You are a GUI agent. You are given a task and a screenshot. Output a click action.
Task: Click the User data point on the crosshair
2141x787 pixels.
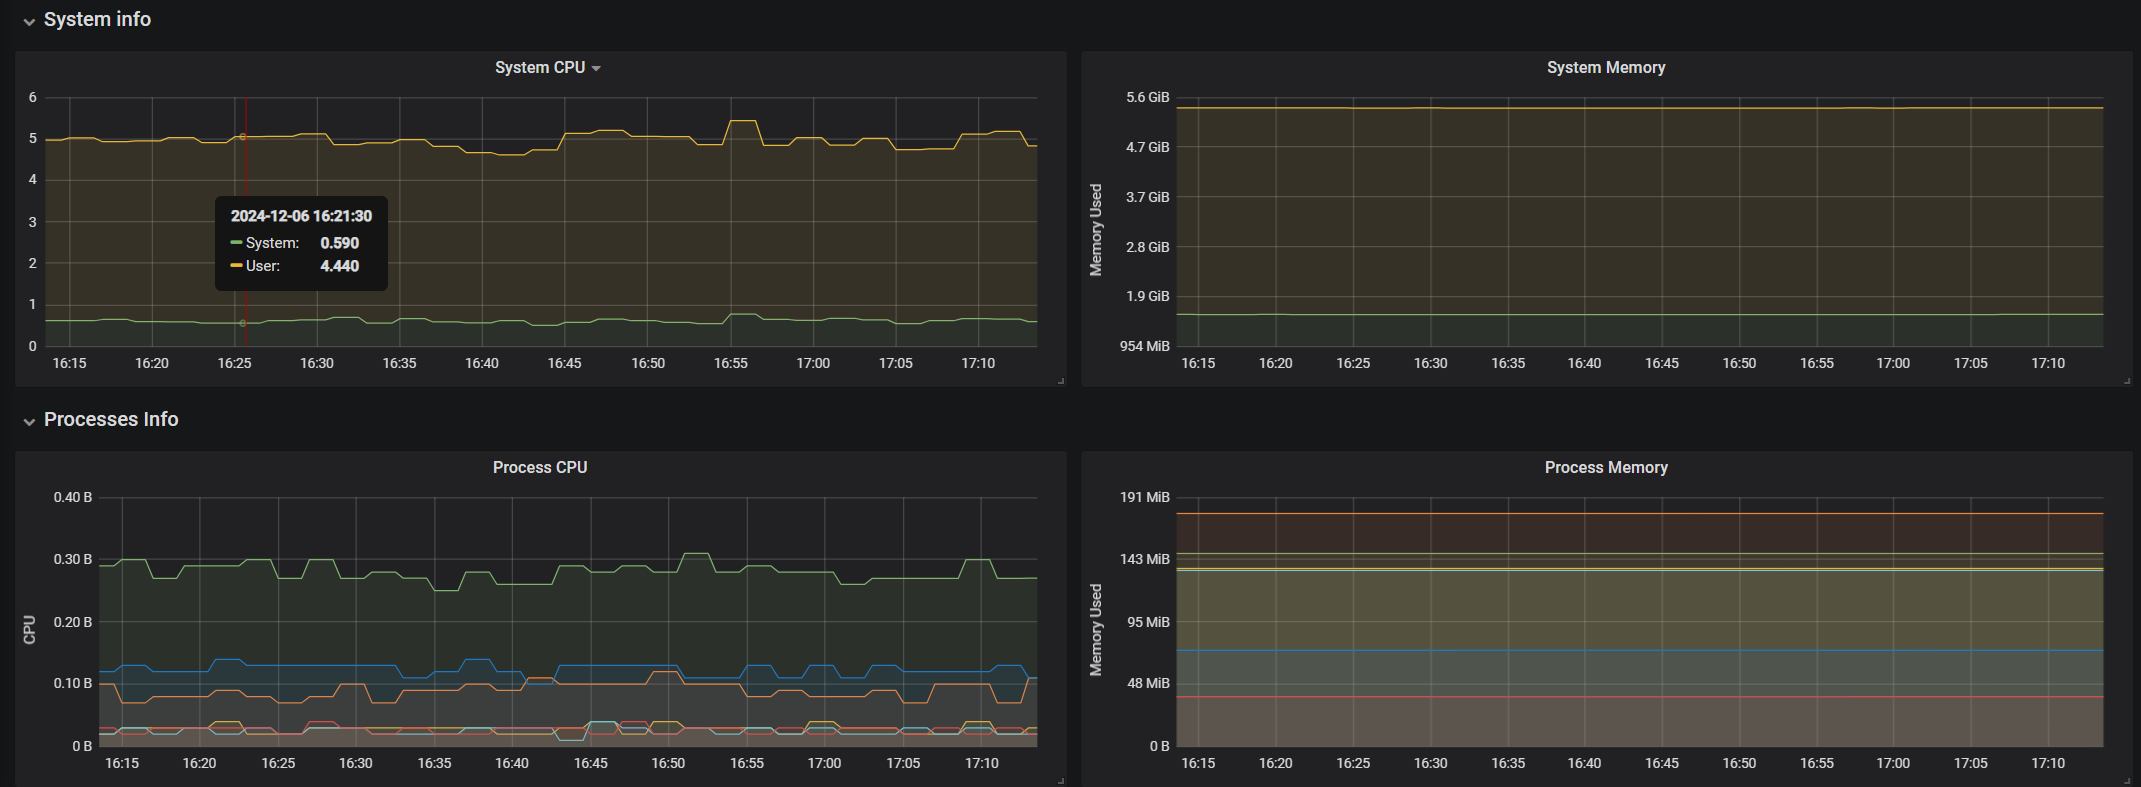243,137
